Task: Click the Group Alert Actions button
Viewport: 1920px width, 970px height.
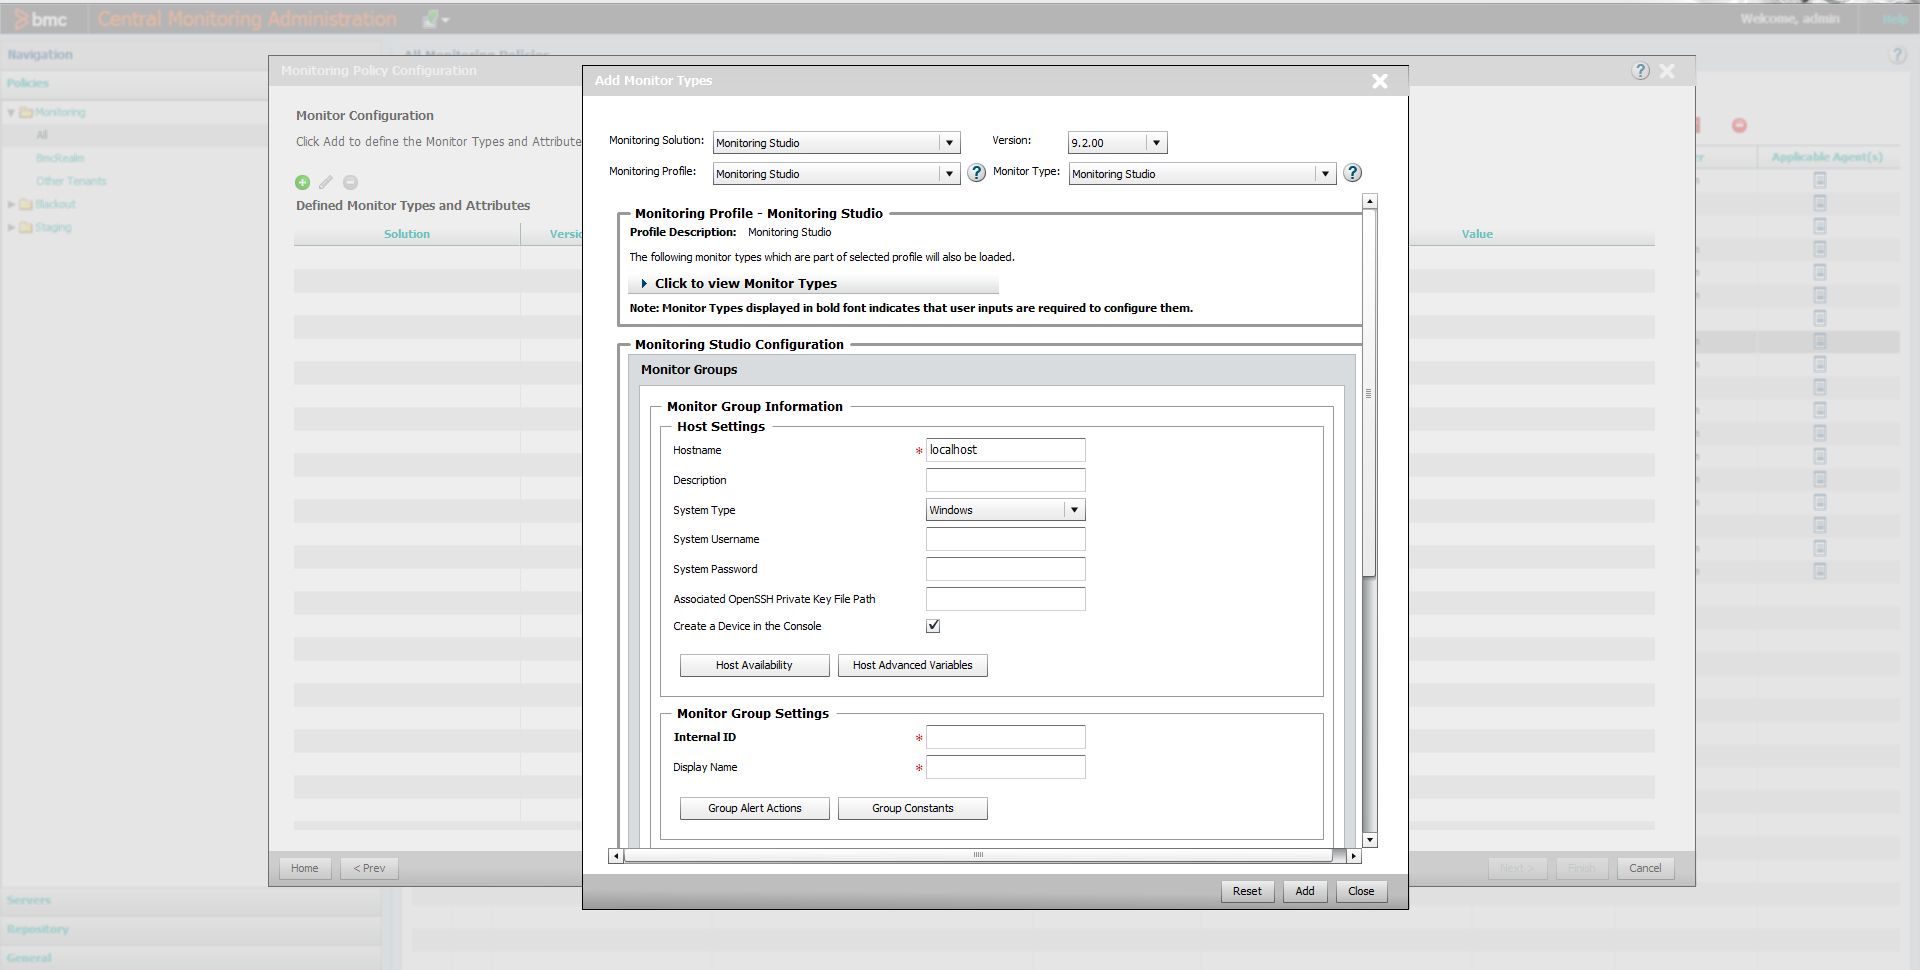Action: click(754, 808)
